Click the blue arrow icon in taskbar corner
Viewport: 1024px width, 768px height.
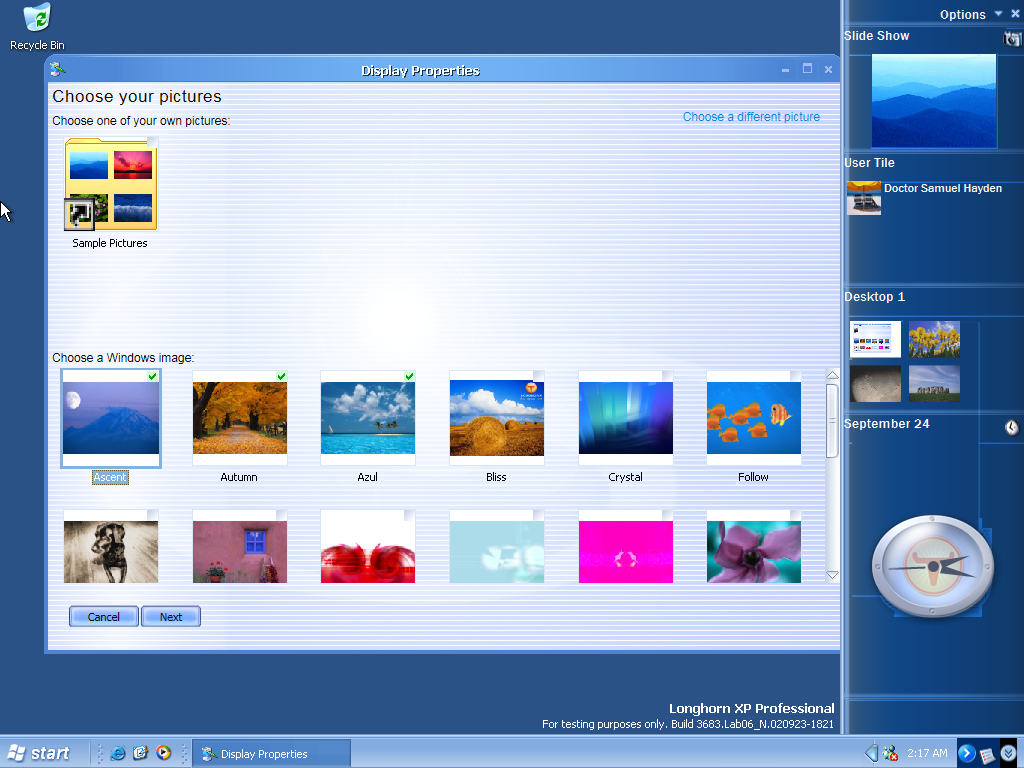click(967, 753)
